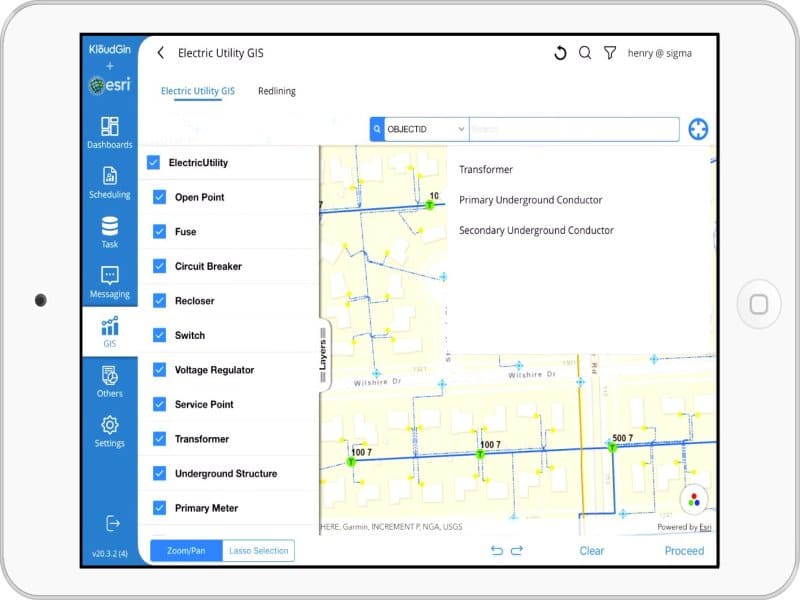Uncheck the ElectricUtility layer checkbox
Viewport: 800px width, 600px height.
(154, 162)
